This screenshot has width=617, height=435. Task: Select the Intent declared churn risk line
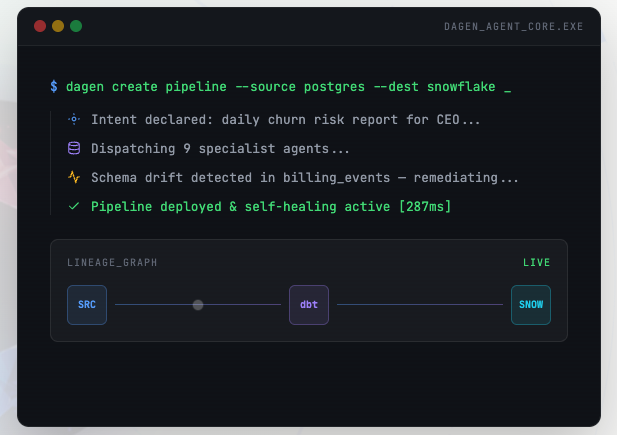pyautogui.click(x=286, y=119)
